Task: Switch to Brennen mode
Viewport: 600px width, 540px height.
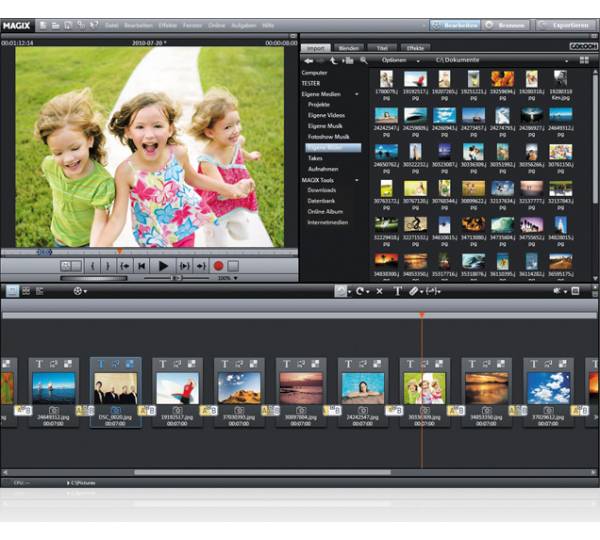Action: click(504, 23)
